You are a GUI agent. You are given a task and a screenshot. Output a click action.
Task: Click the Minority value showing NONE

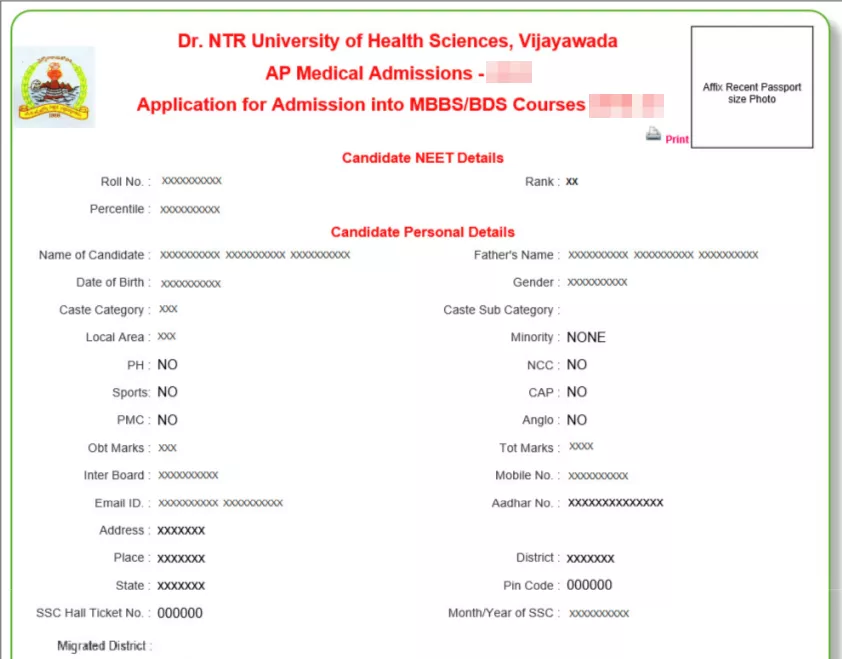585,337
